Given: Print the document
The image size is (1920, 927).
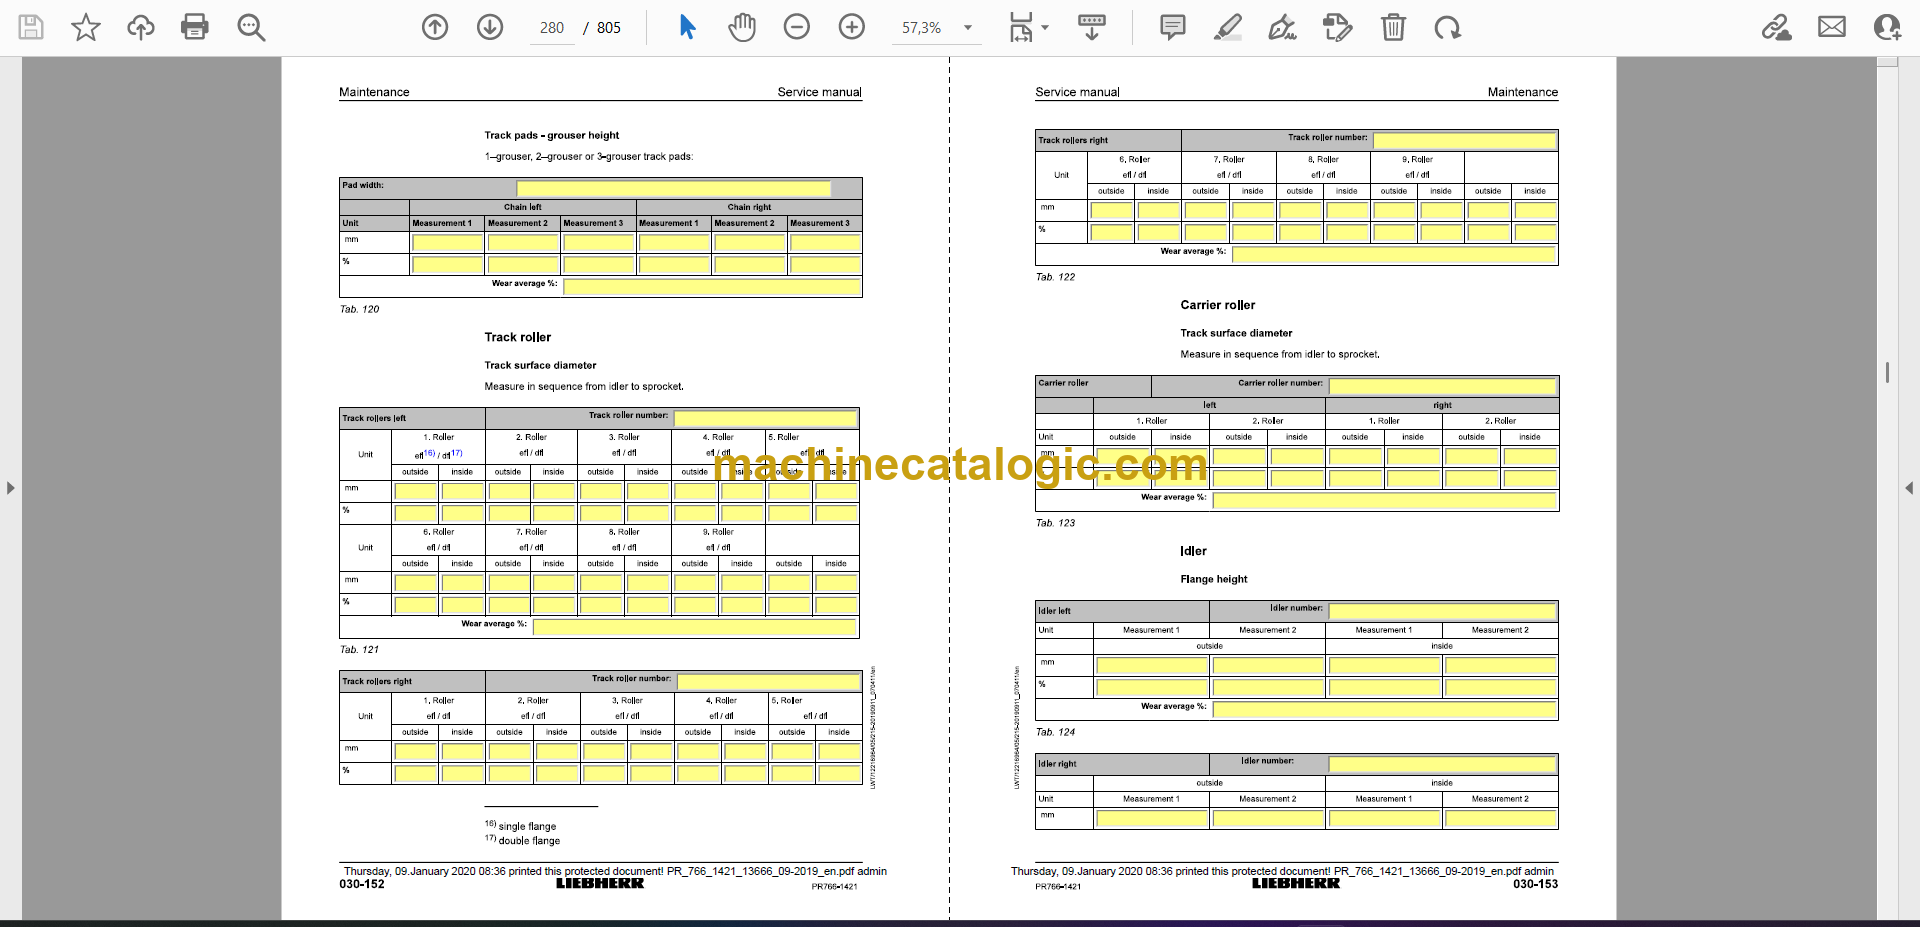Looking at the screenshot, I should point(195,27).
